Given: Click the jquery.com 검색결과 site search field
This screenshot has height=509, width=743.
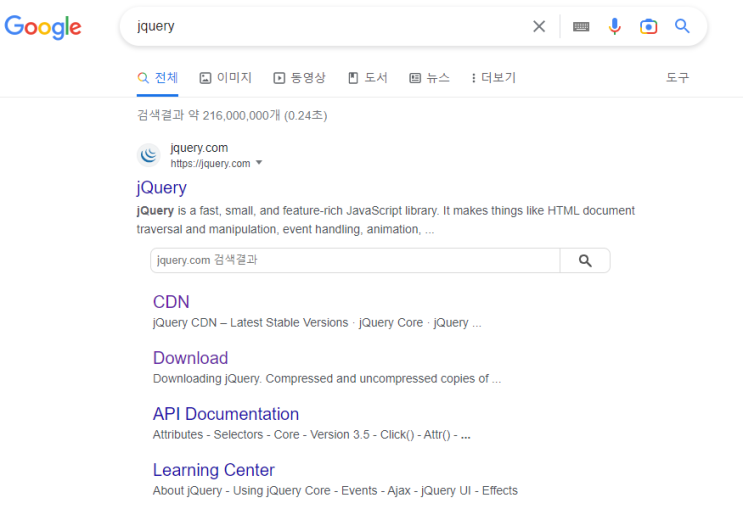Looking at the screenshot, I should [x=355, y=260].
